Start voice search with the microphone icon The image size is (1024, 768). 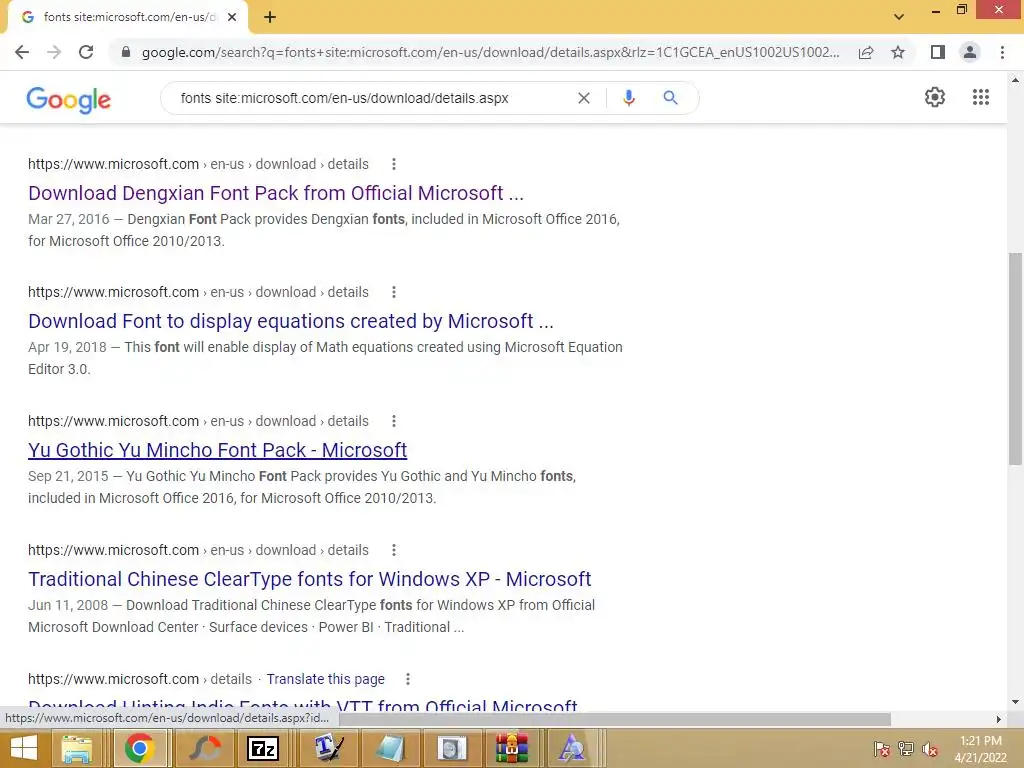629,98
